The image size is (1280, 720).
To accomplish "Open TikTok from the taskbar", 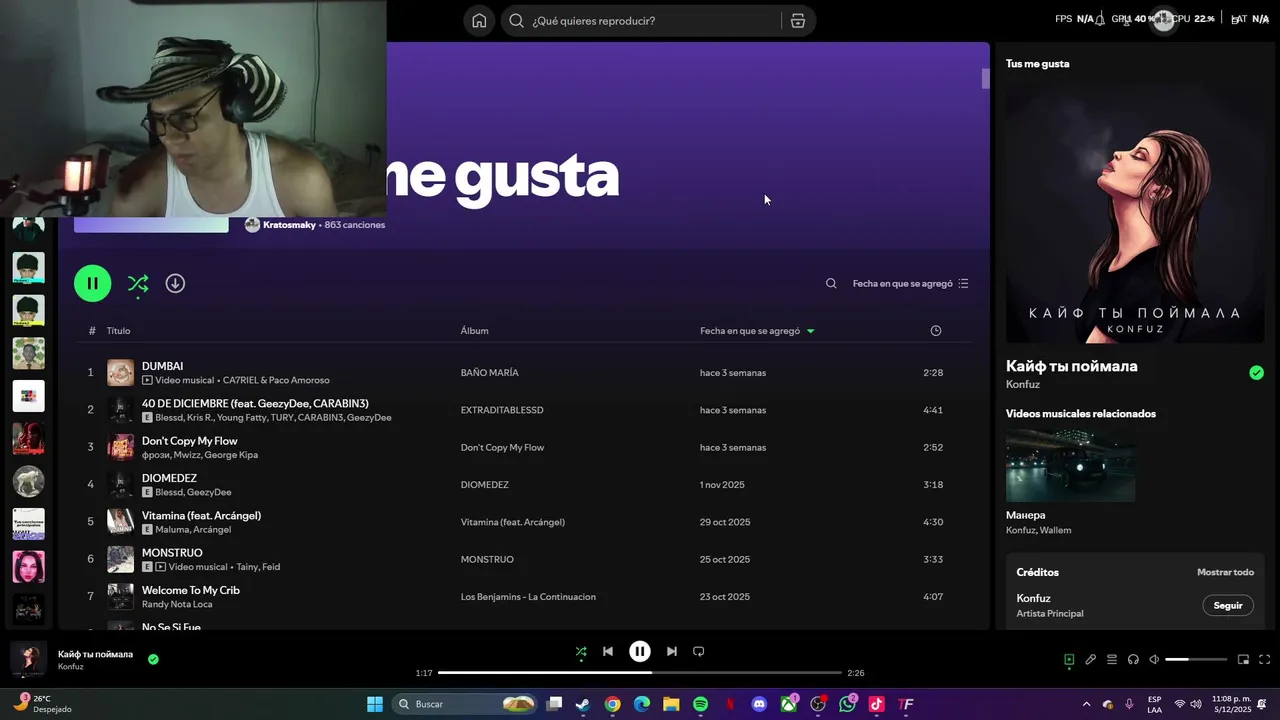I will [877, 704].
